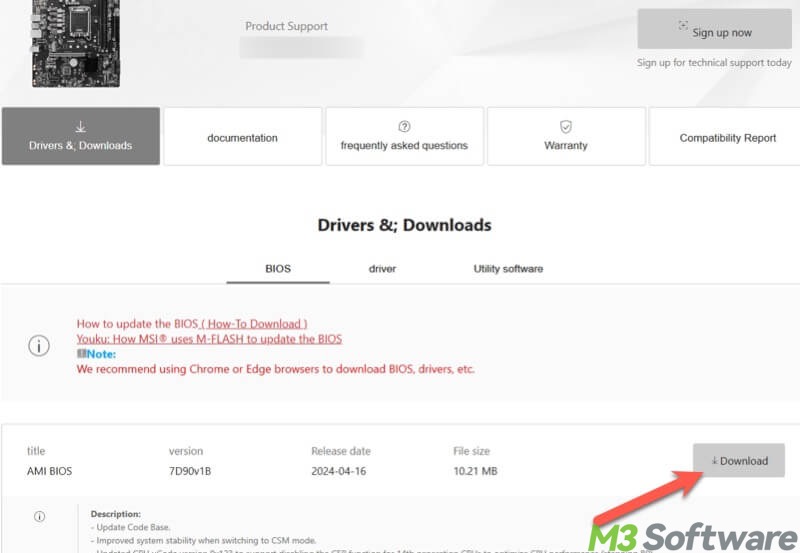Click the M3 Software logo
This screenshot has height=553, width=800.
click(688, 533)
